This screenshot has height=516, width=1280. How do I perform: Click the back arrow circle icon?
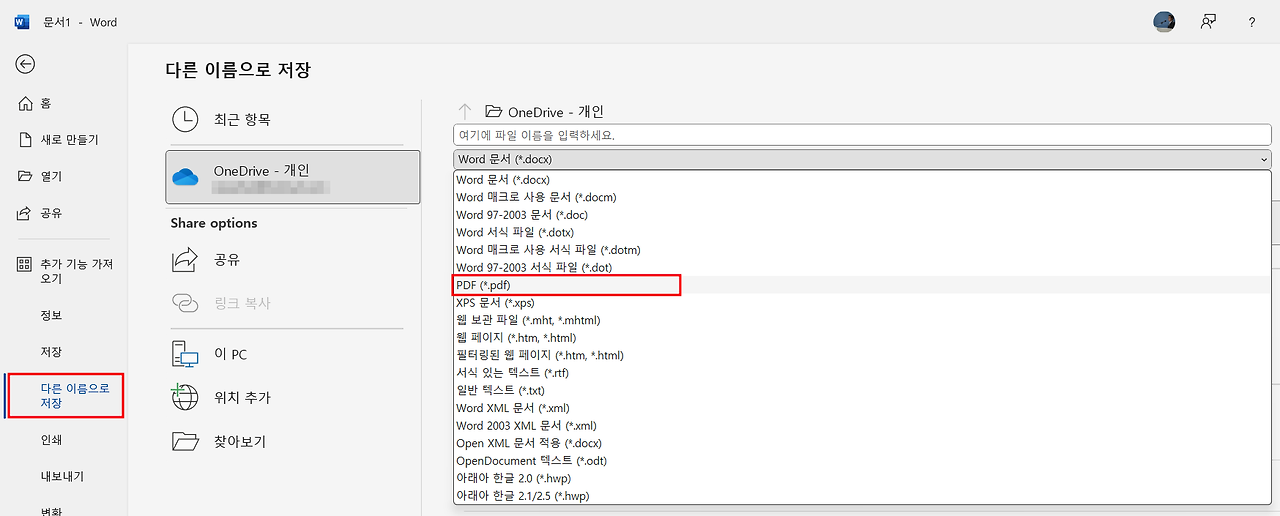click(25, 64)
